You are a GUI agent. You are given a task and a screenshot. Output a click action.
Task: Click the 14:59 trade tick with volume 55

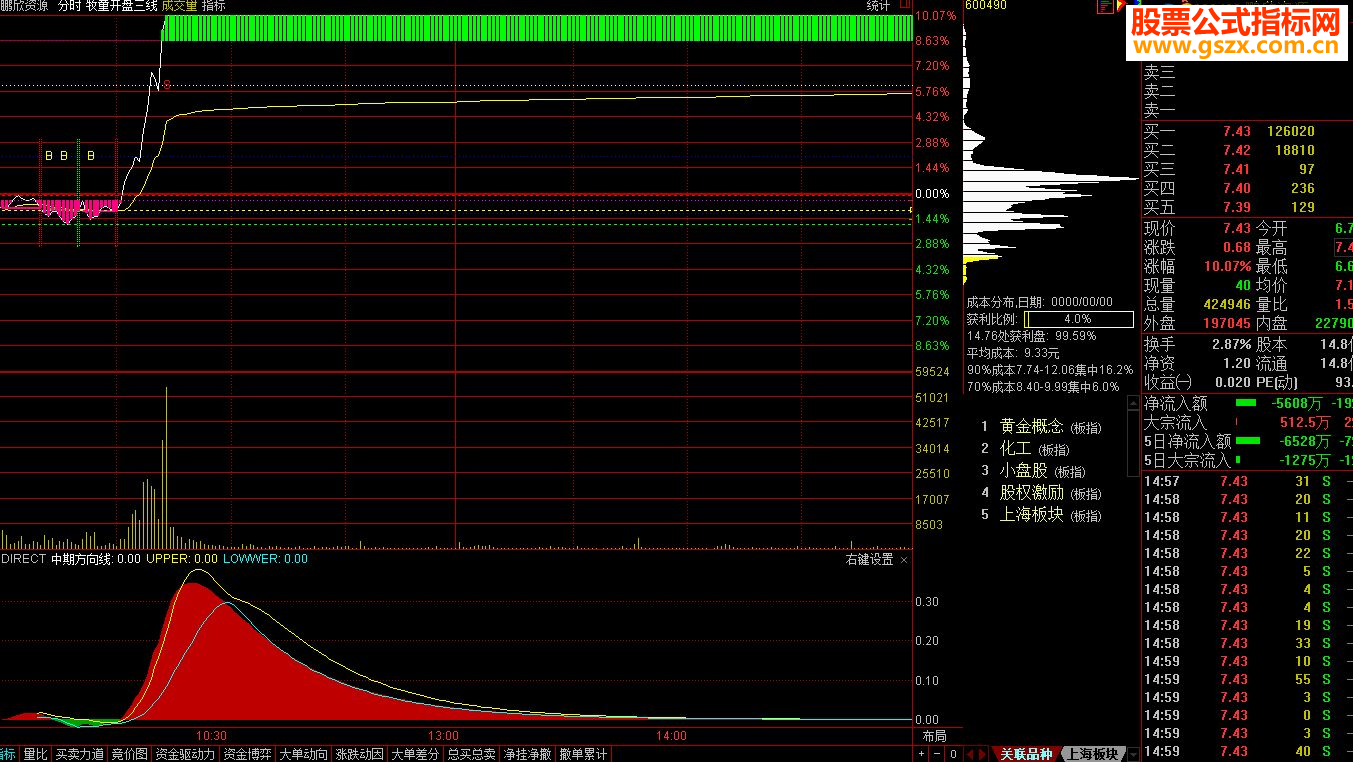(1246, 679)
